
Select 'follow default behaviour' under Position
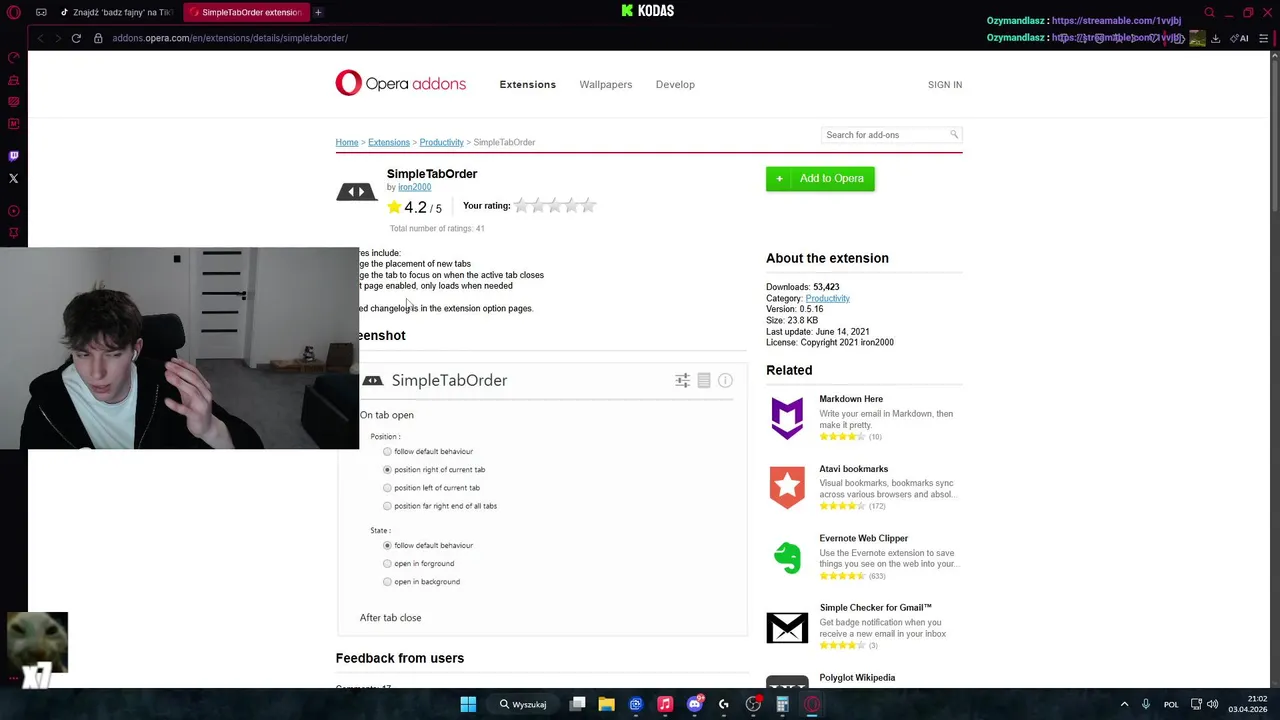[387, 452]
